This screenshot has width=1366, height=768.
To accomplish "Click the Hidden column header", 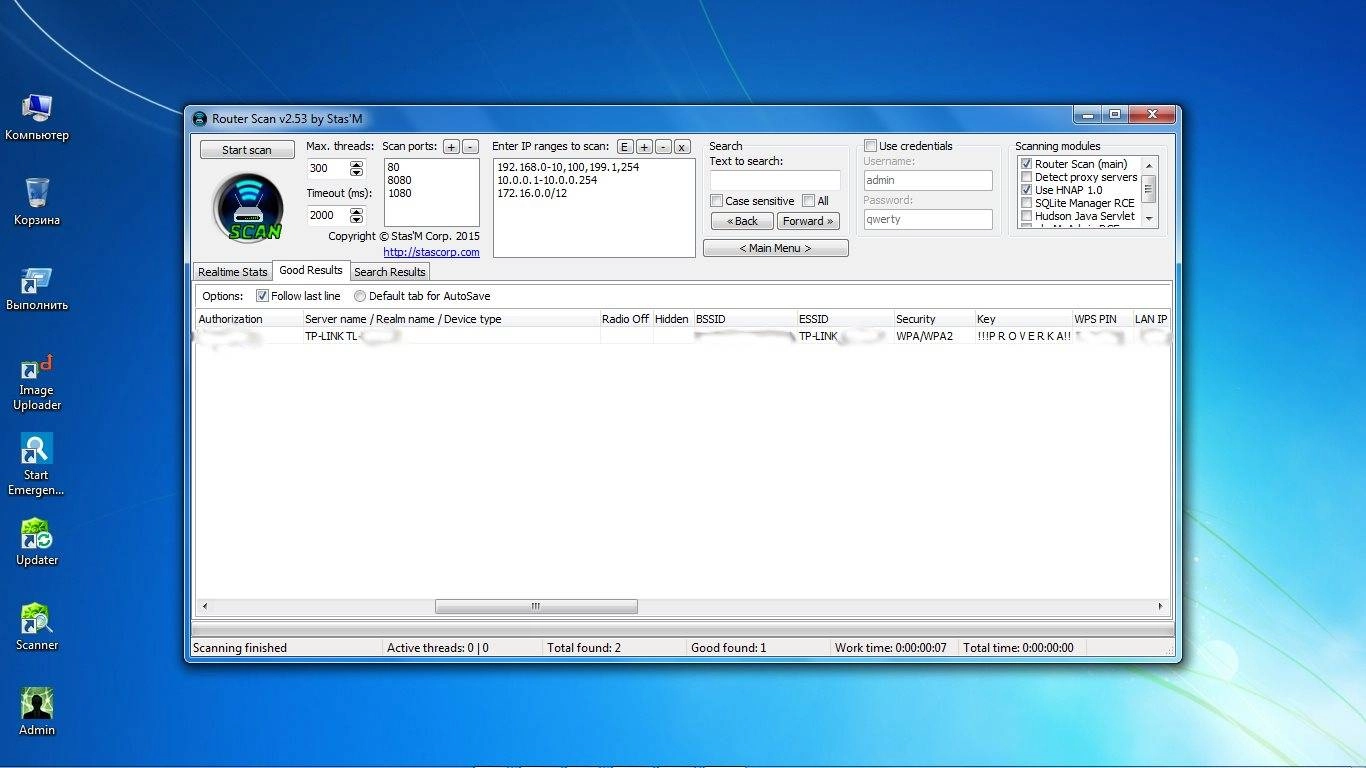I will click(672, 319).
